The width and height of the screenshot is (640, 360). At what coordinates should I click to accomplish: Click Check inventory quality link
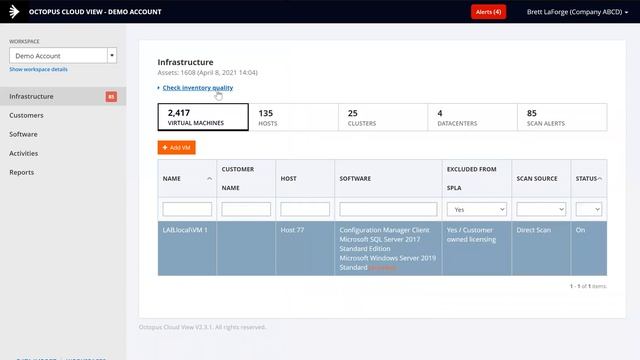(198, 88)
